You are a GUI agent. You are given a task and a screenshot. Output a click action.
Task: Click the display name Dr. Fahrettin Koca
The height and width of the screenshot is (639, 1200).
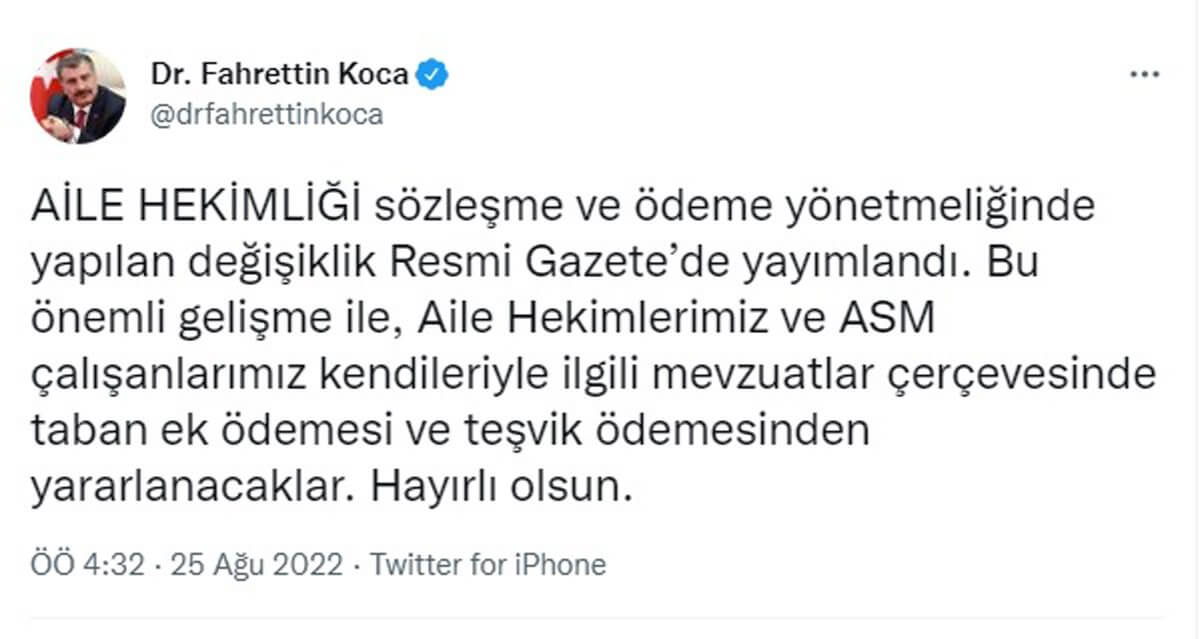(x=281, y=75)
